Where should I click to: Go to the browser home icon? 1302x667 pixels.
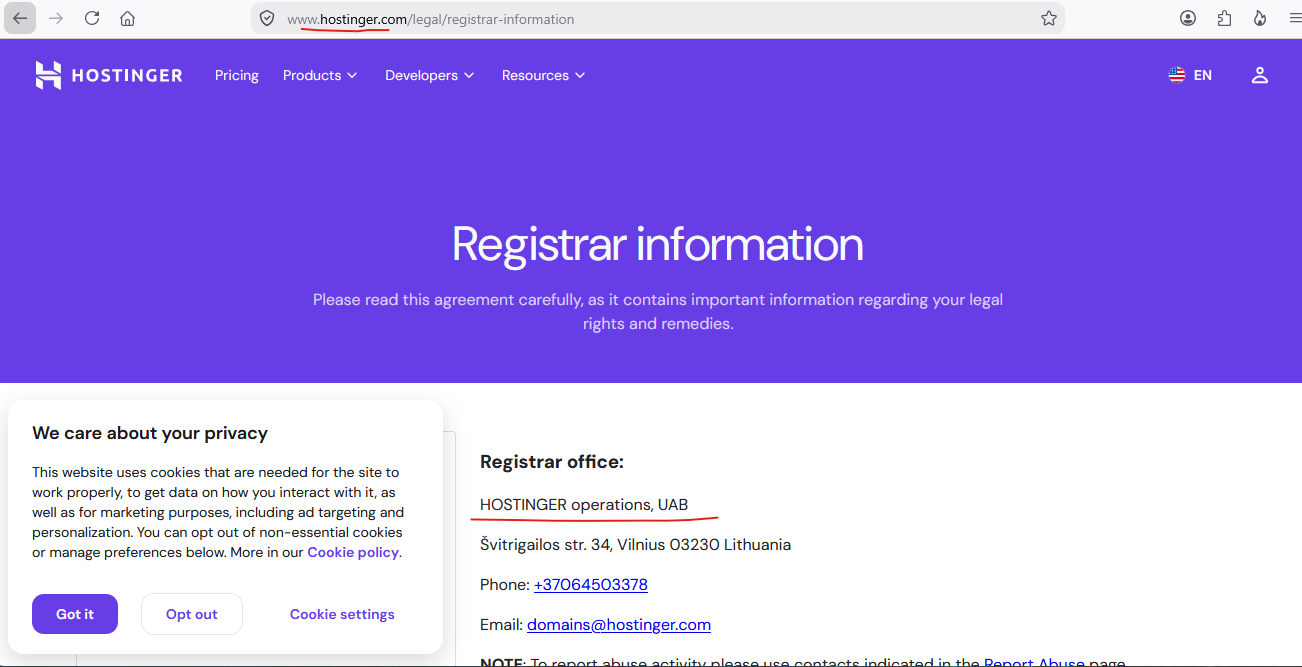[127, 18]
